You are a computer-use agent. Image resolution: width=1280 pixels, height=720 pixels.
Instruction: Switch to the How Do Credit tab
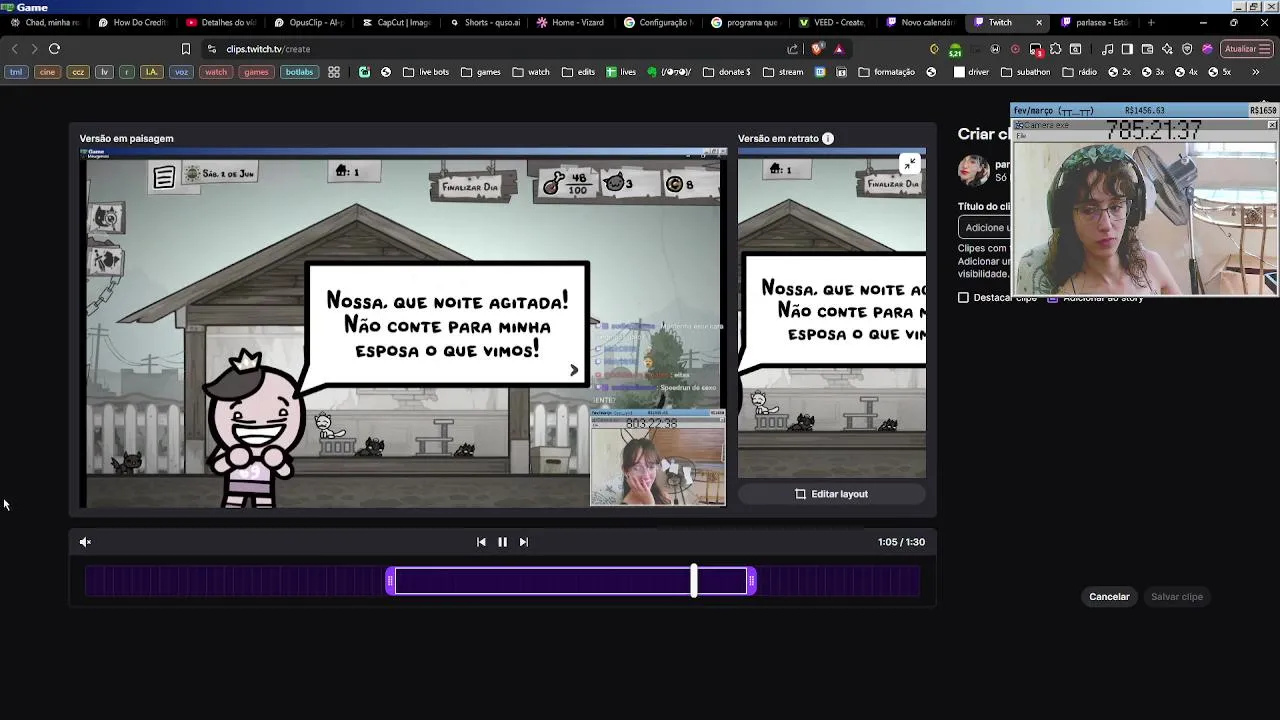[133, 22]
